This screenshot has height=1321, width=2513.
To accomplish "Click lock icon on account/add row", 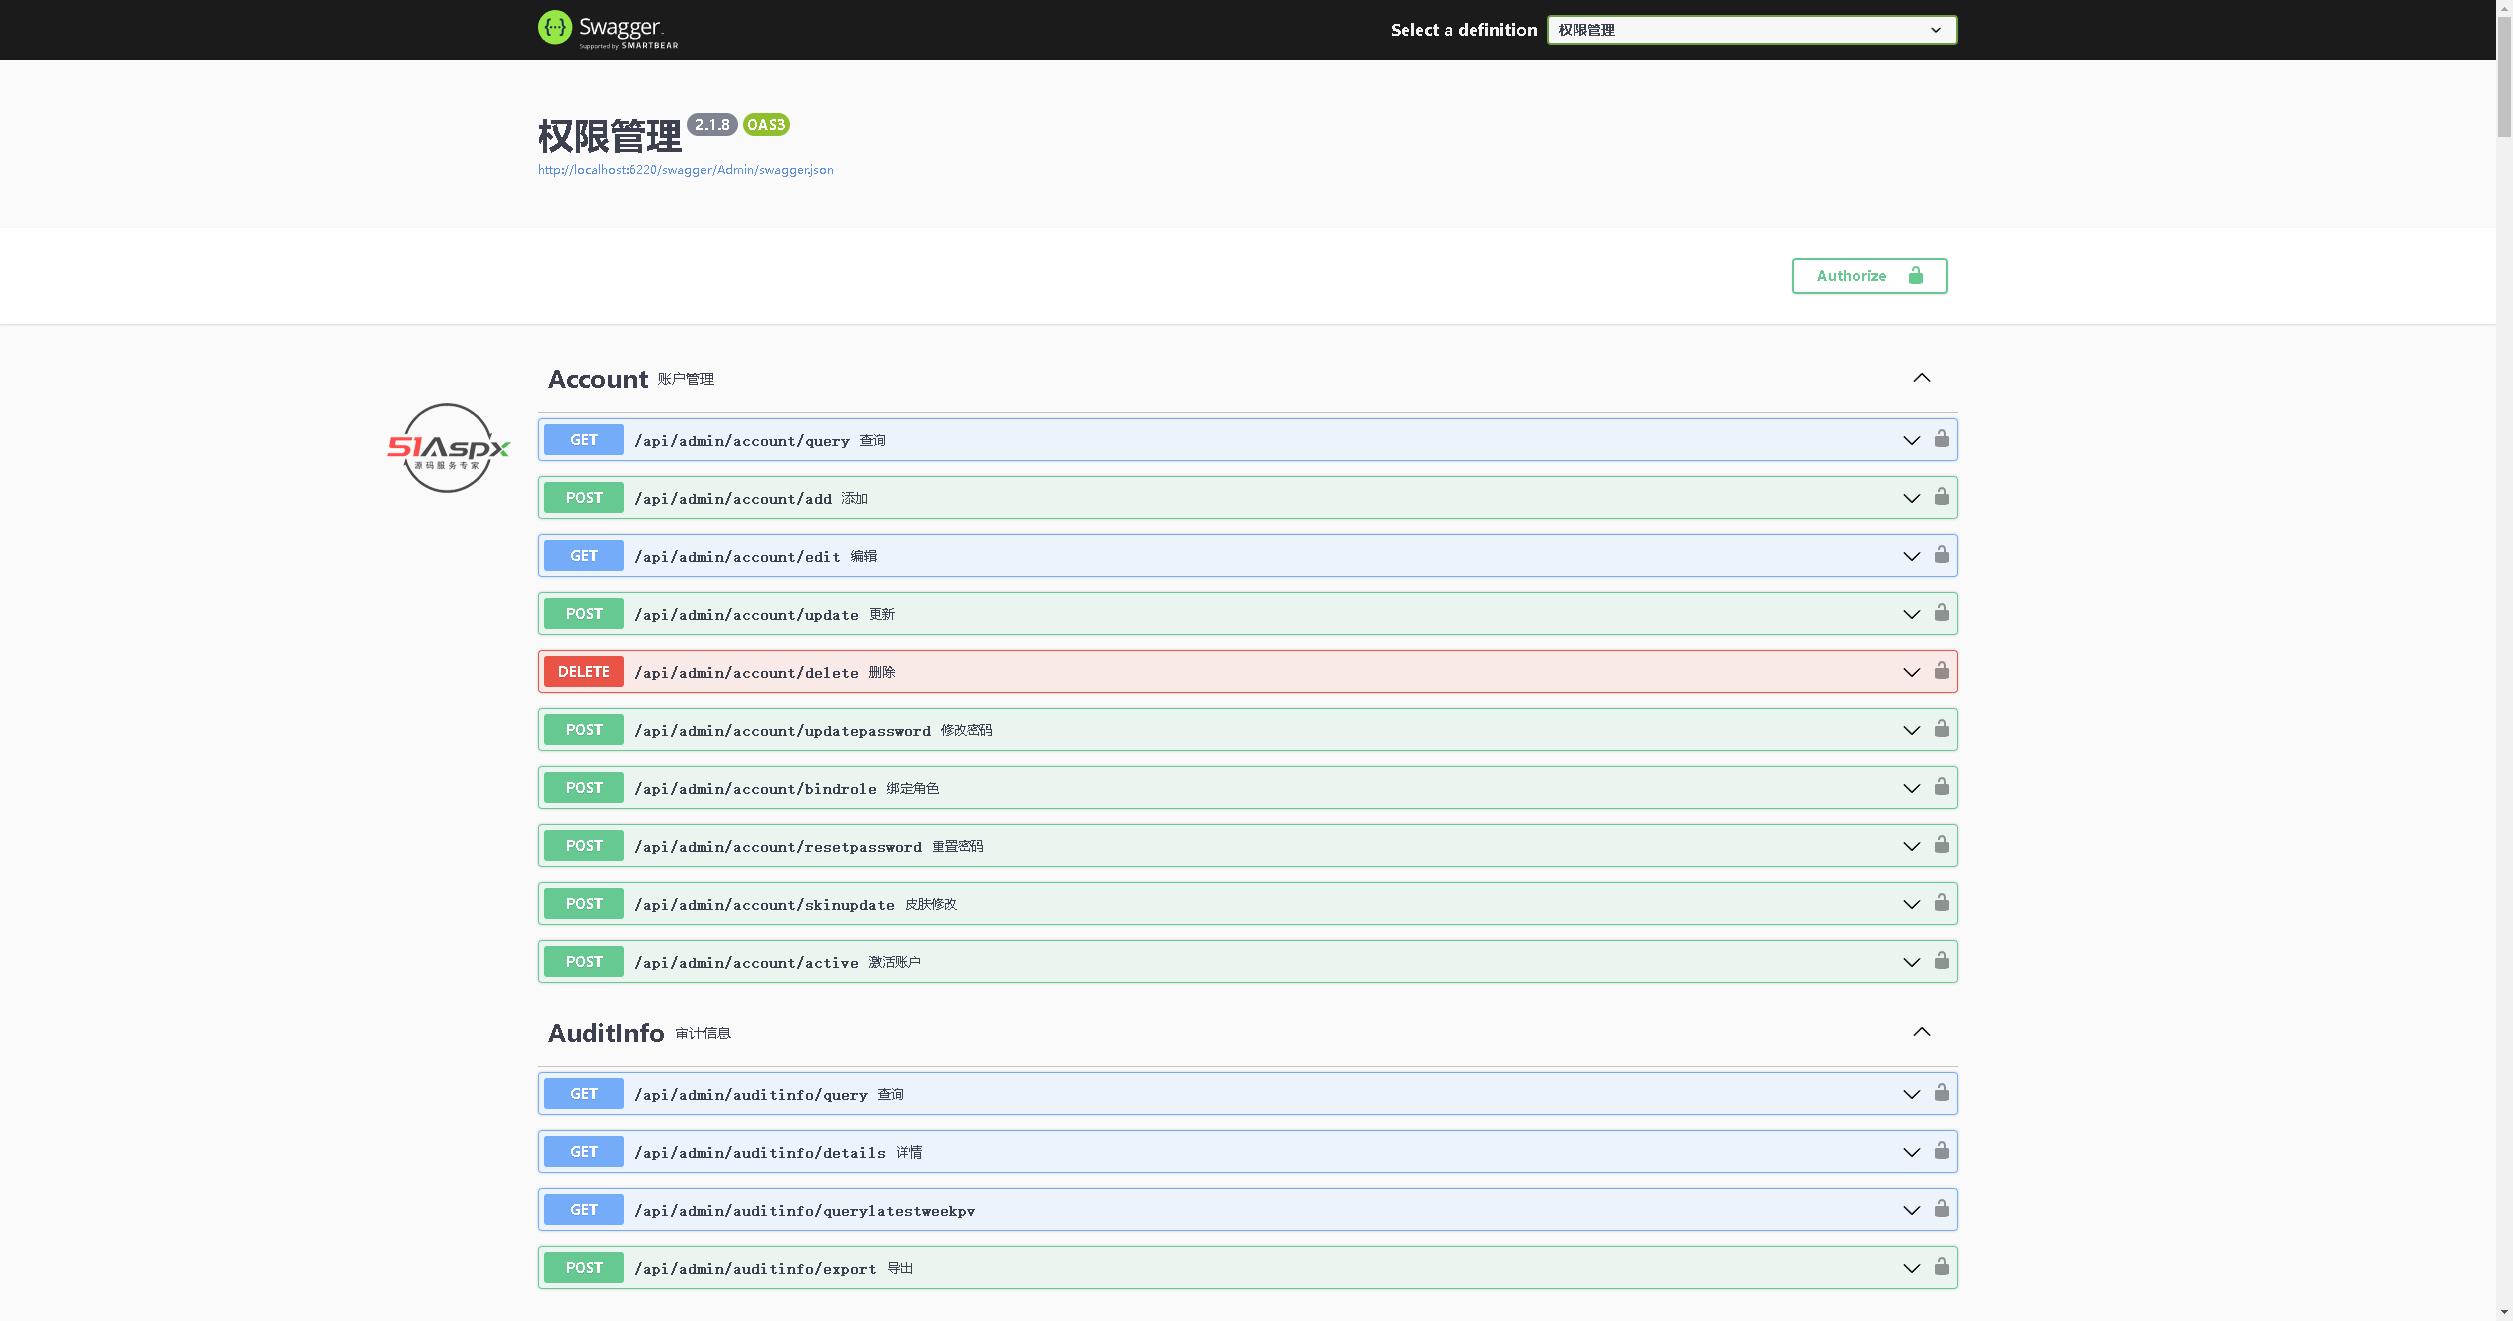I will coord(1941,497).
